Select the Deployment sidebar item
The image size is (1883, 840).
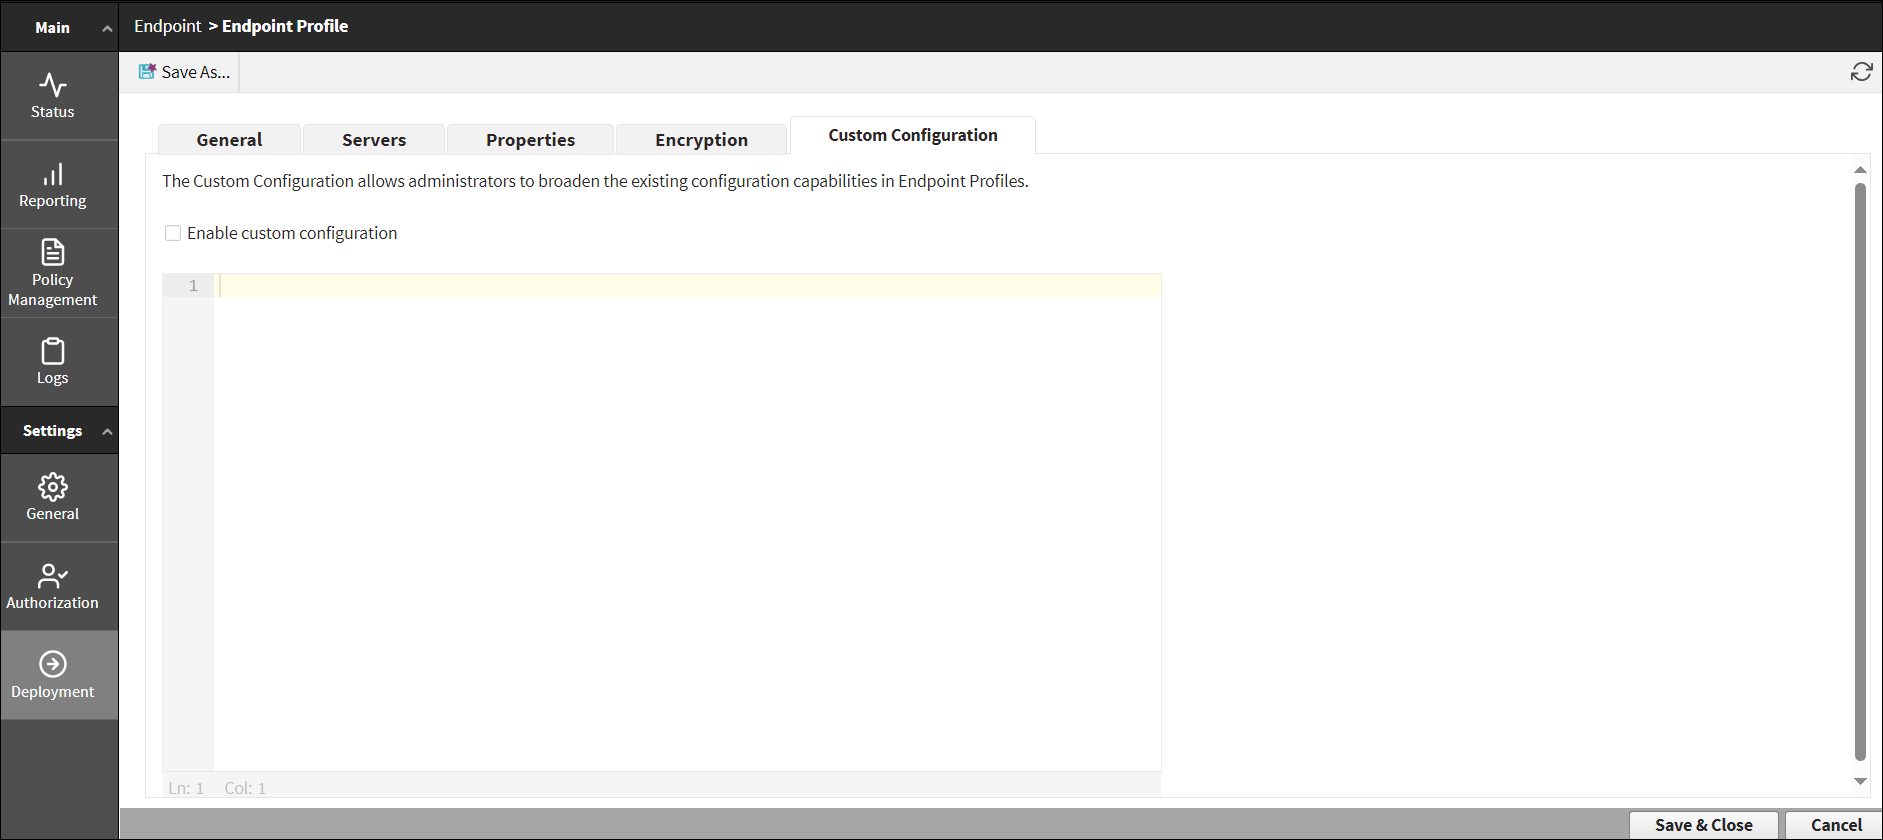(x=53, y=675)
